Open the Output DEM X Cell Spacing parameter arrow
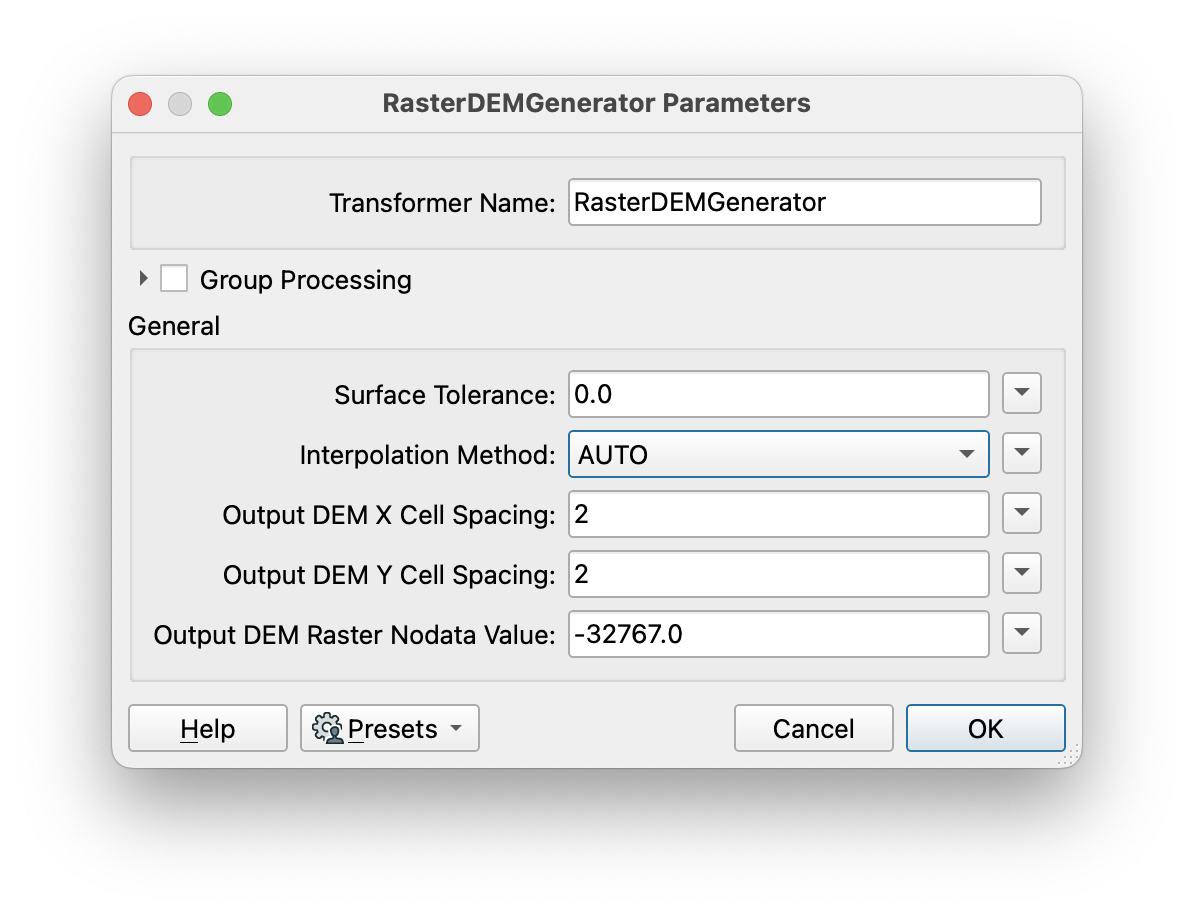1194x916 pixels. click(x=1021, y=513)
